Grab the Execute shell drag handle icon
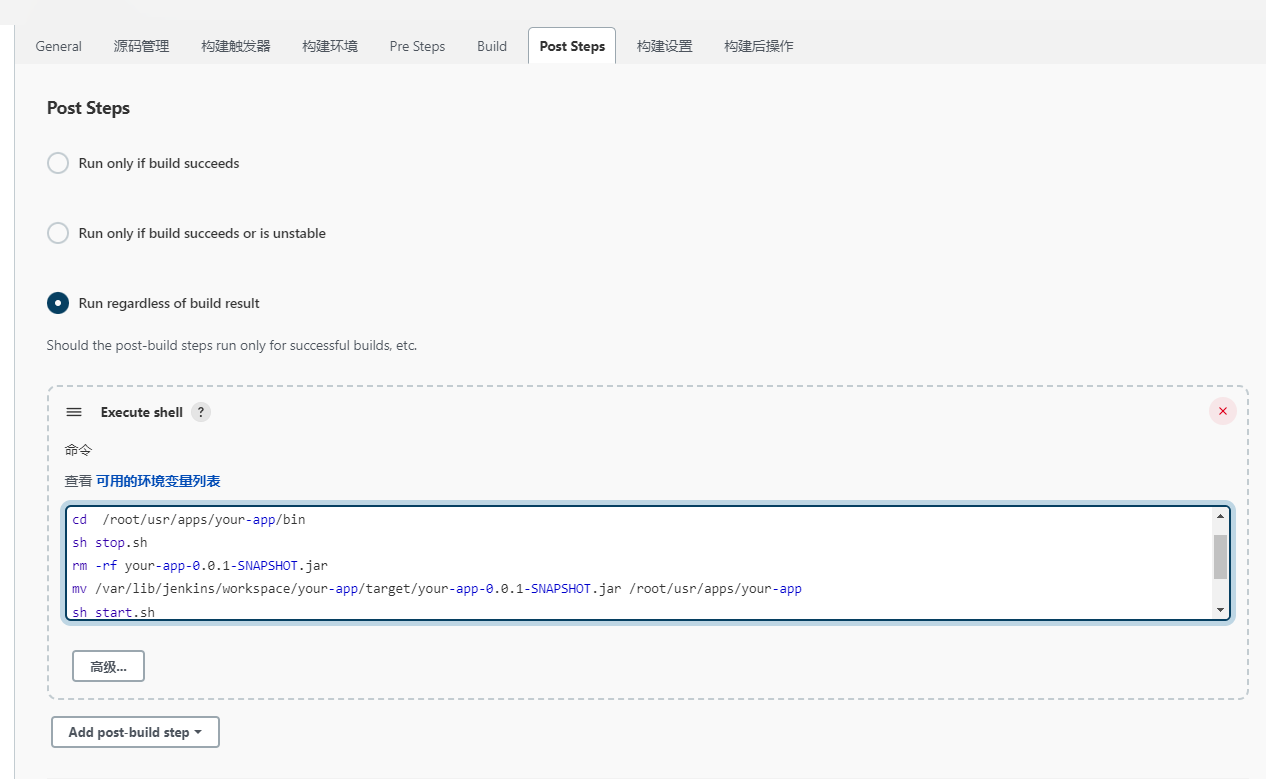Viewport: 1266px width, 779px height. coord(74,412)
